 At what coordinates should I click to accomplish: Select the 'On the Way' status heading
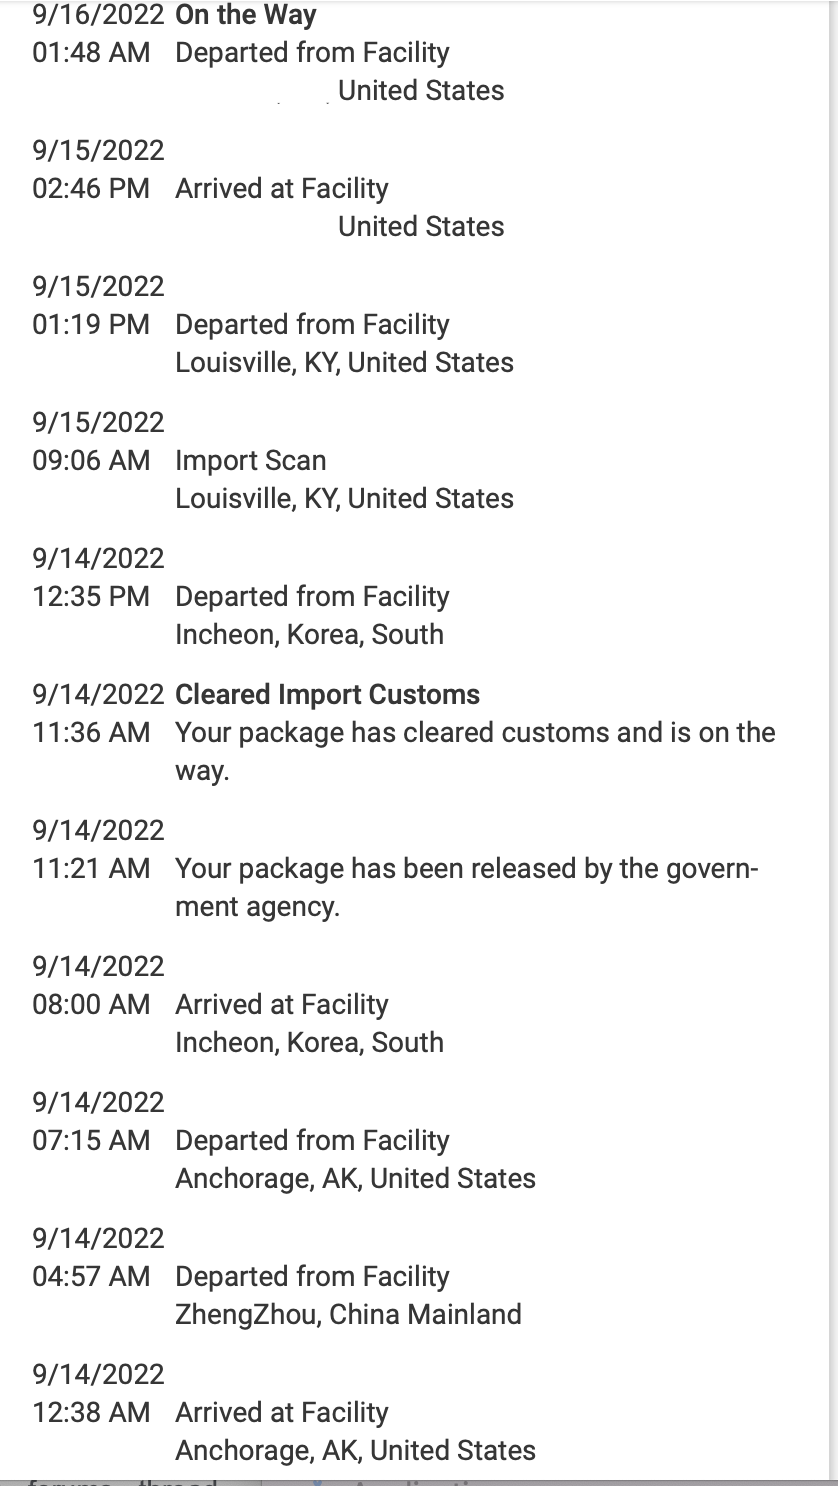[246, 15]
